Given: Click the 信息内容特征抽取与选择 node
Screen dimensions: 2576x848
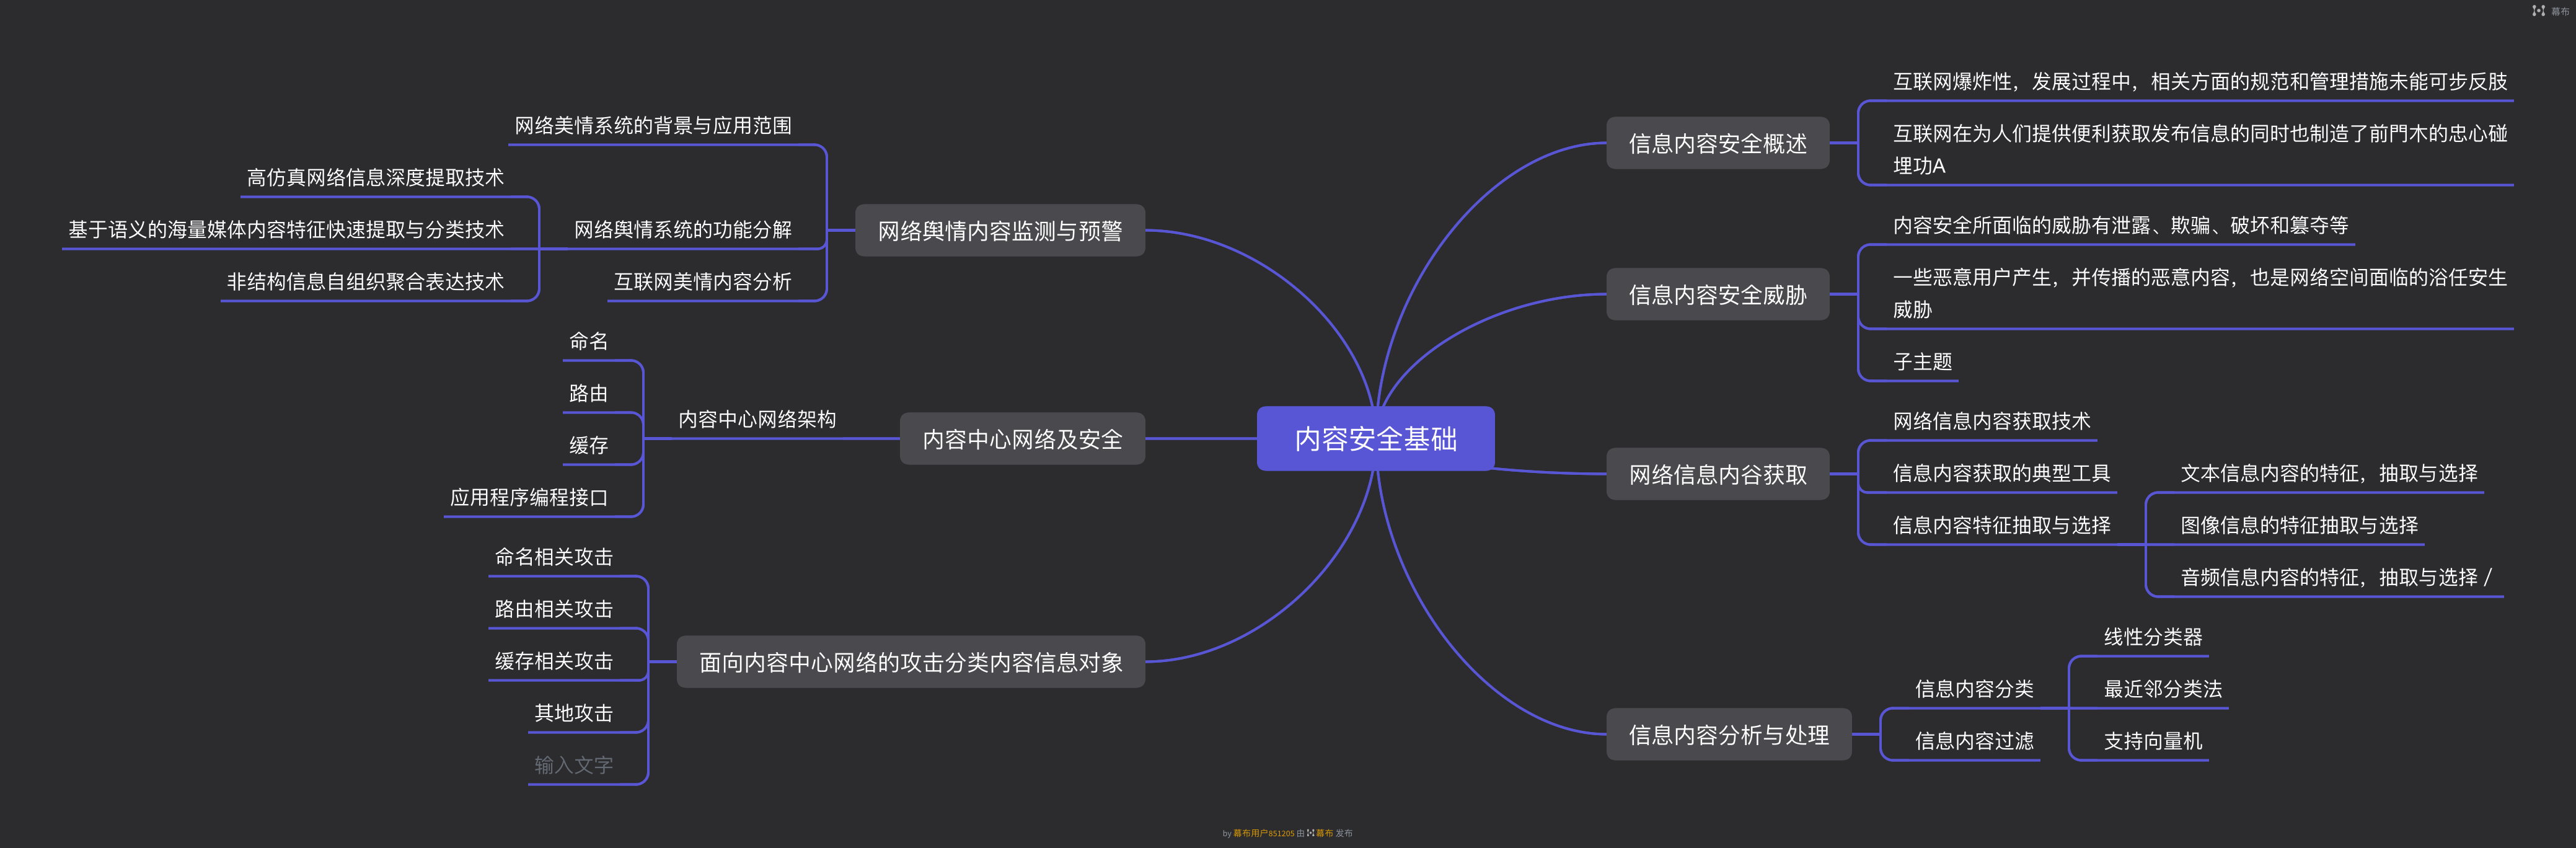Looking at the screenshot, I should point(2001,525).
